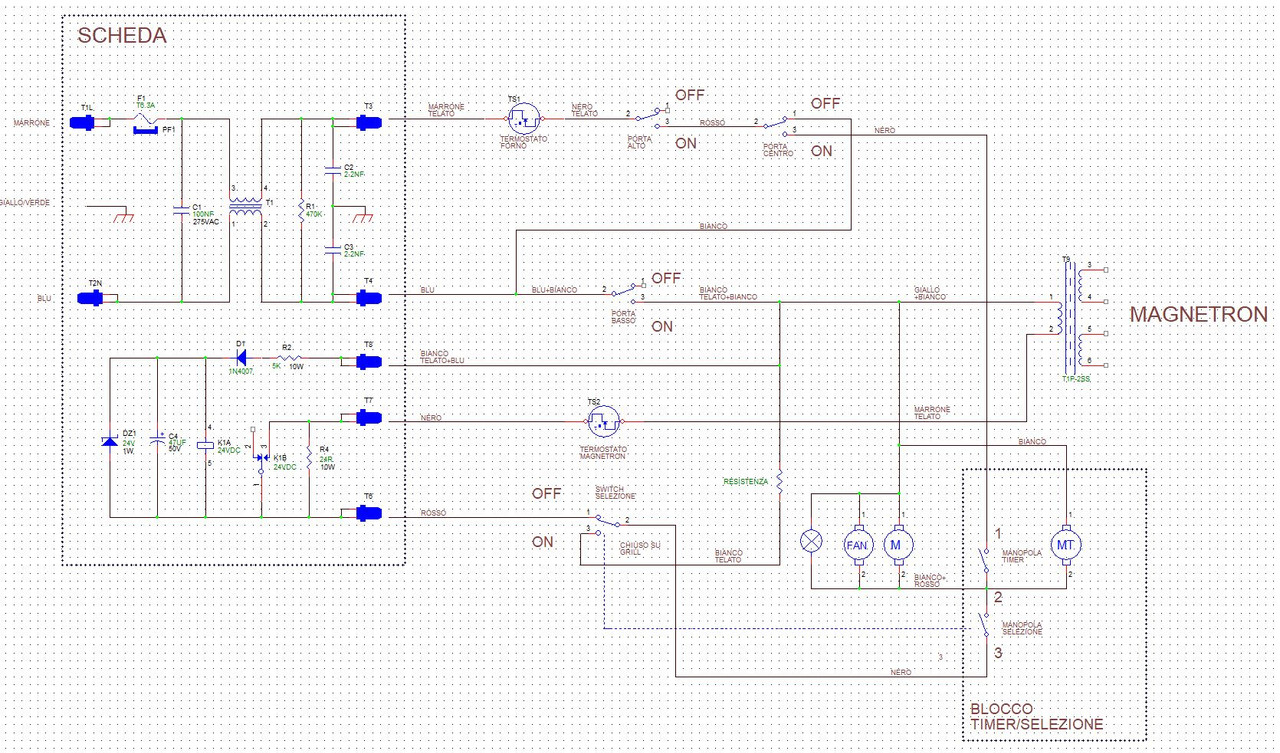Click the BLU label next to T2N
The width and height of the screenshot is (1280, 753).
click(x=43, y=298)
